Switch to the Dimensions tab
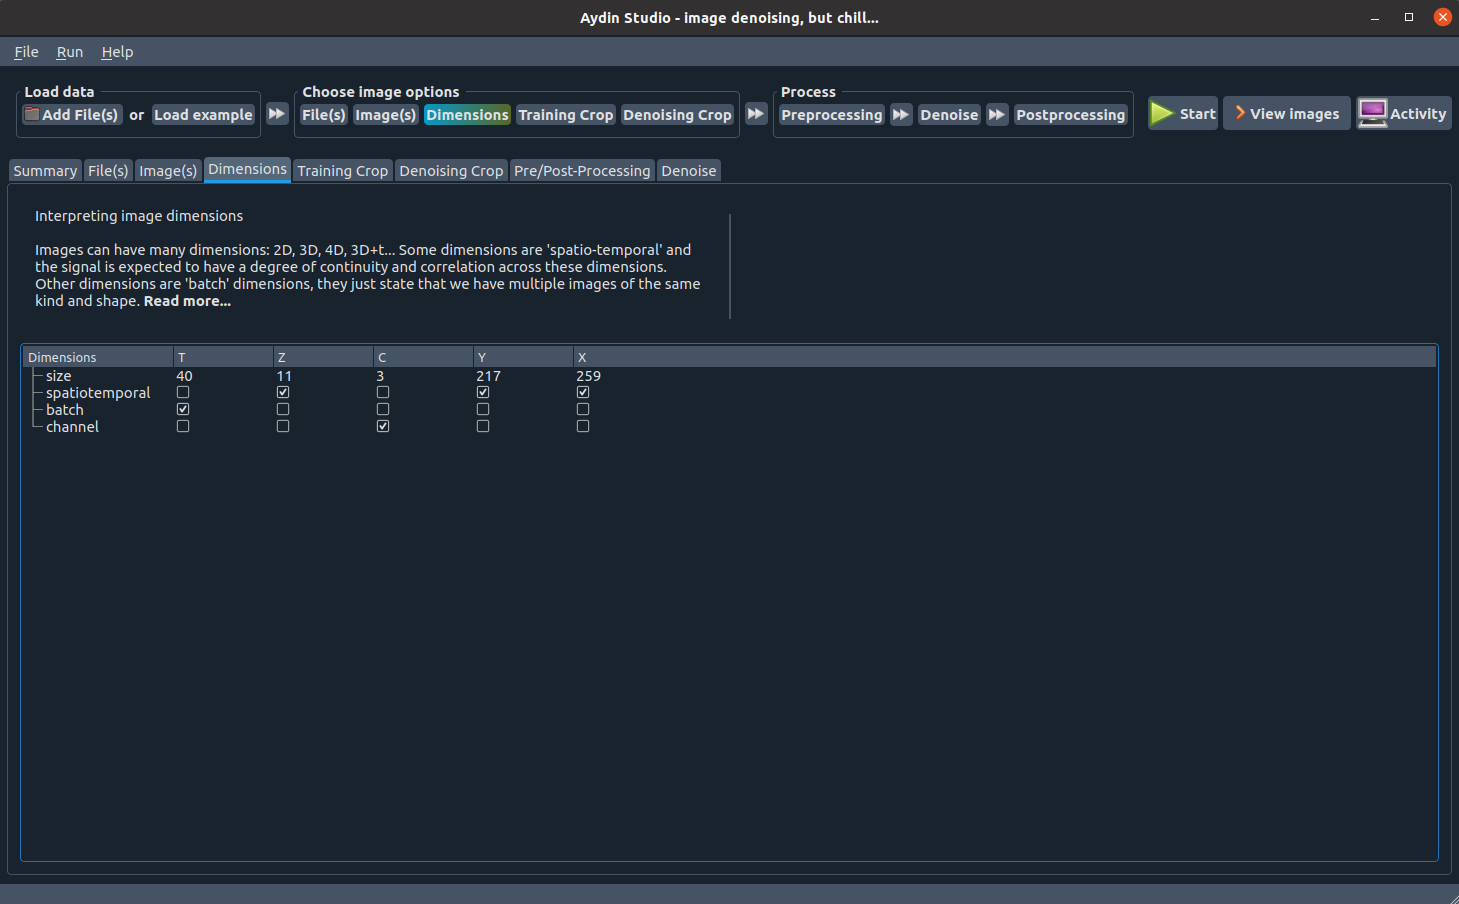This screenshot has width=1459, height=904. [248, 170]
